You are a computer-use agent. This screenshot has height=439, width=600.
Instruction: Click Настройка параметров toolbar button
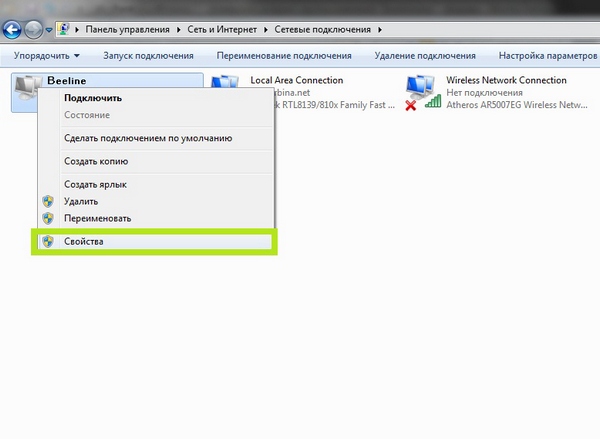pos(548,56)
